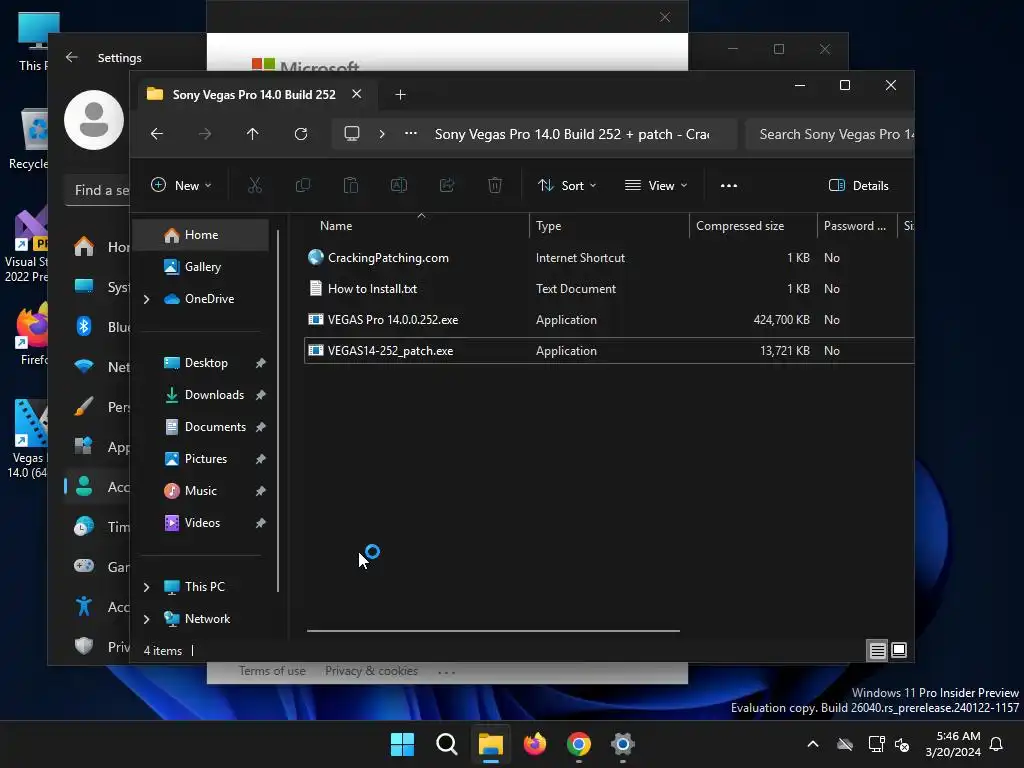Viewport: 1024px width, 768px height.
Task: Open Windows Start menu
Action: click(402, 744)
